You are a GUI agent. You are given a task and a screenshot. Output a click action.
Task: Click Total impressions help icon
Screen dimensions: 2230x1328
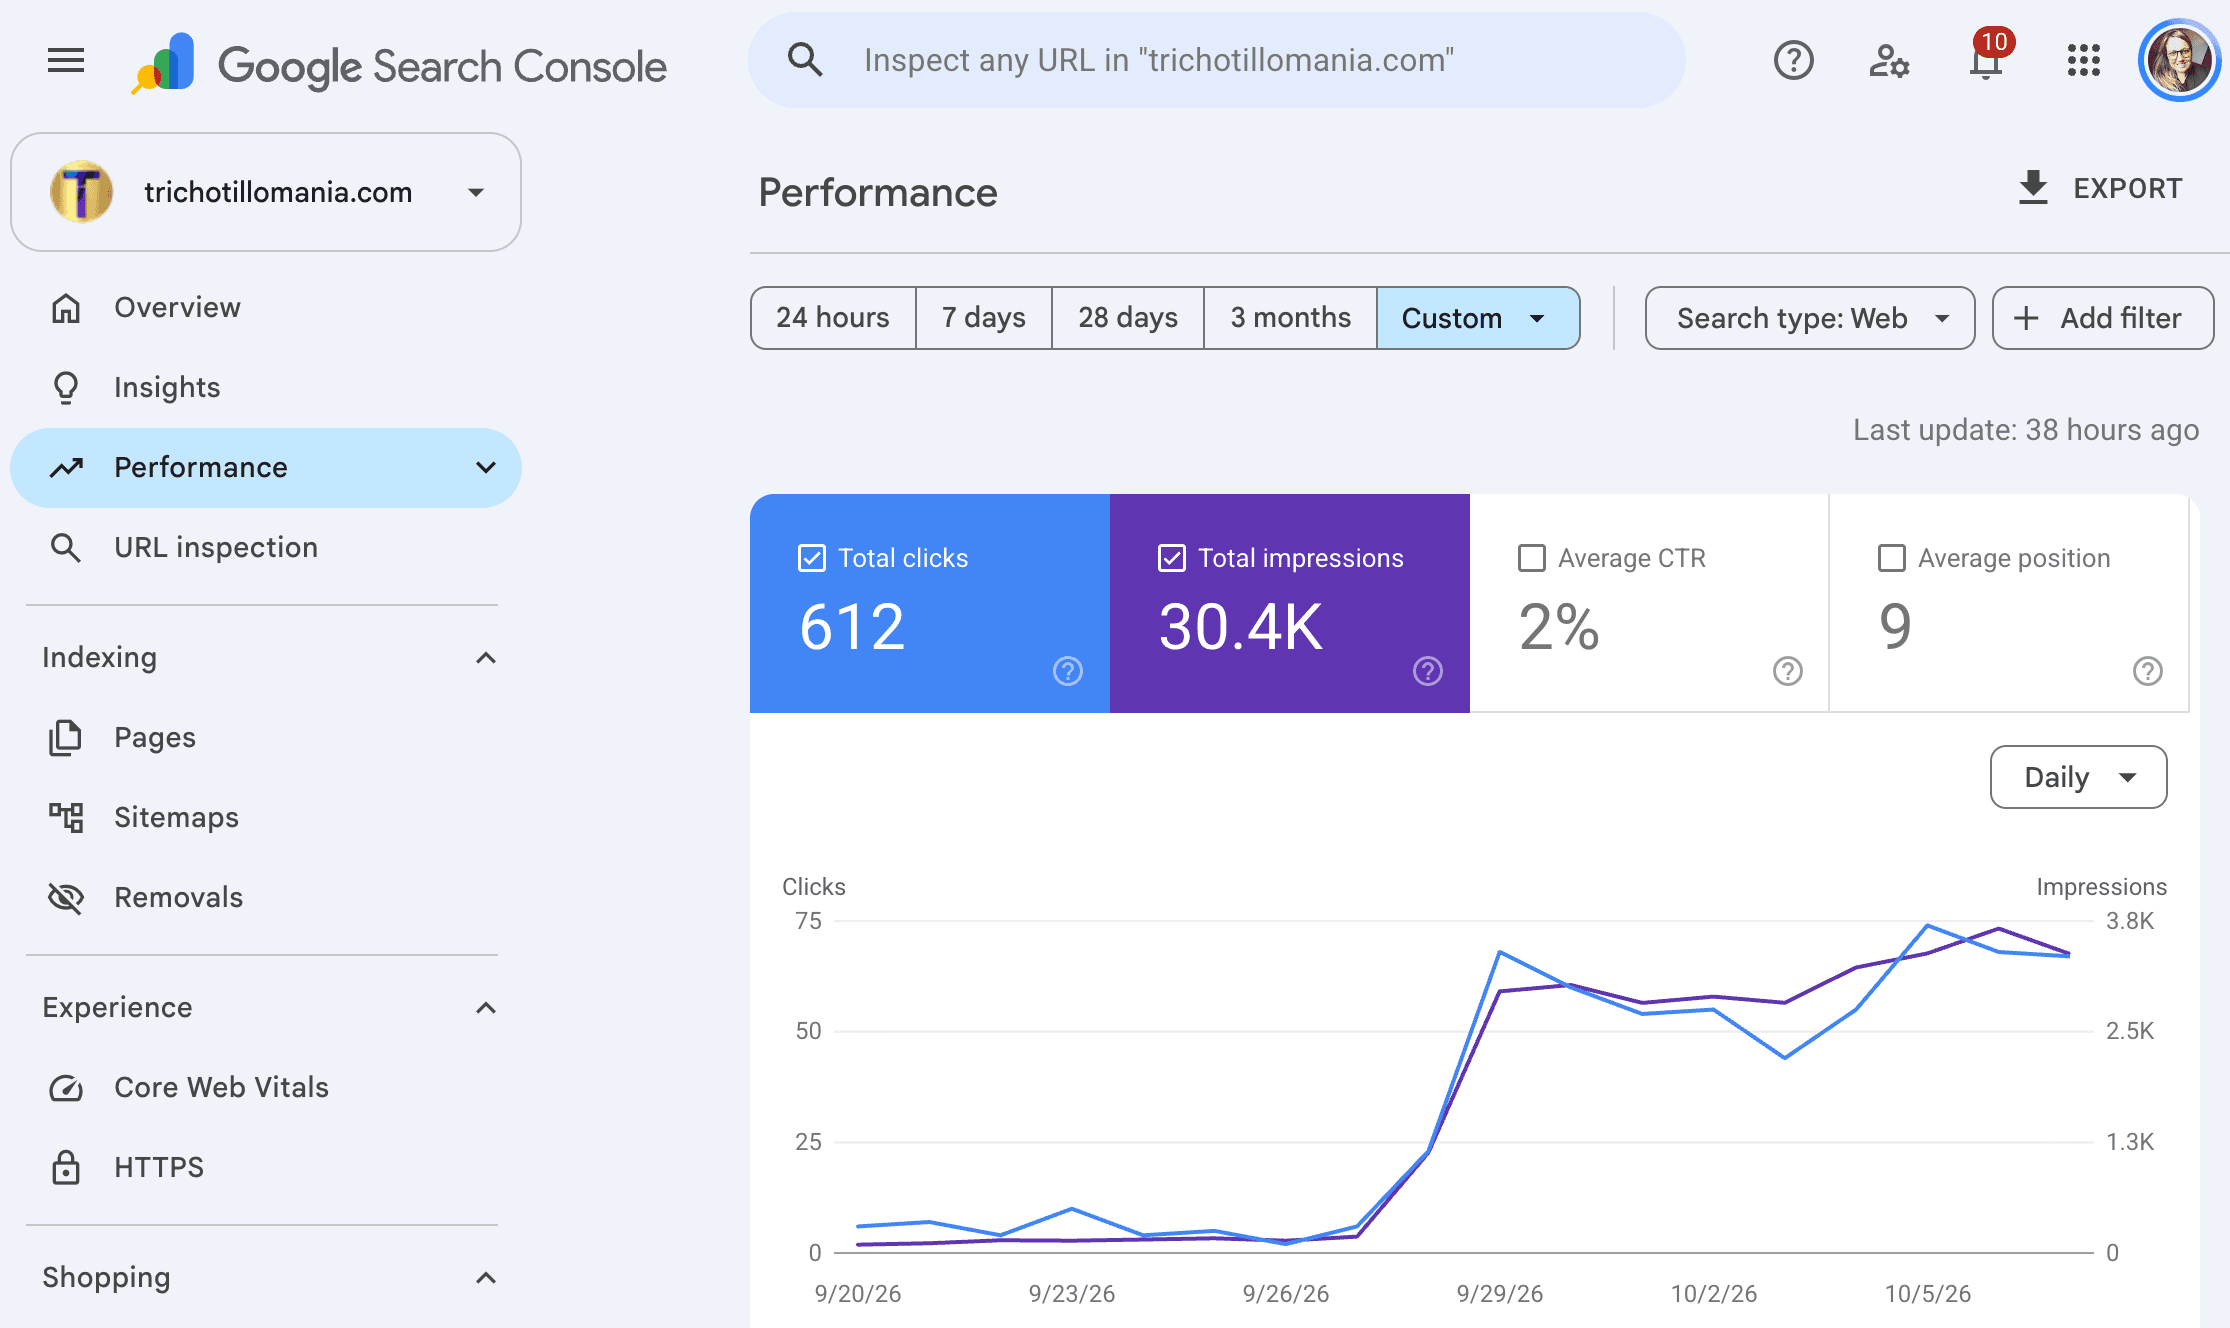click(1428, 671)
